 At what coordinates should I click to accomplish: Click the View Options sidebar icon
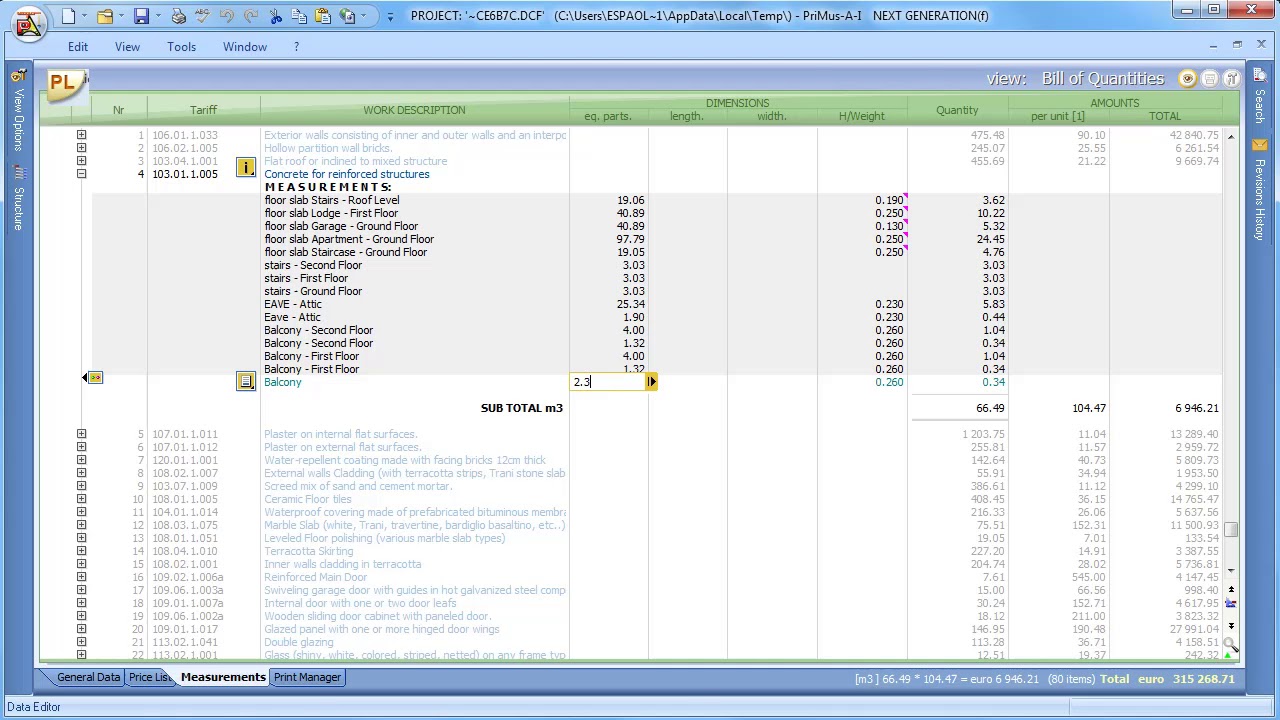[18, 75]
